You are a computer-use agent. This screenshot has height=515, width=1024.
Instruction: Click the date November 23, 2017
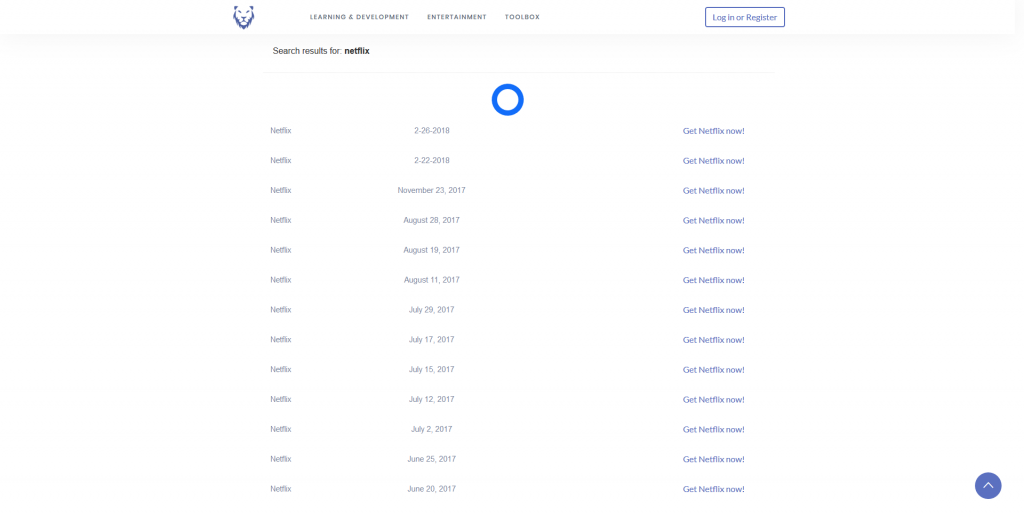432,191
